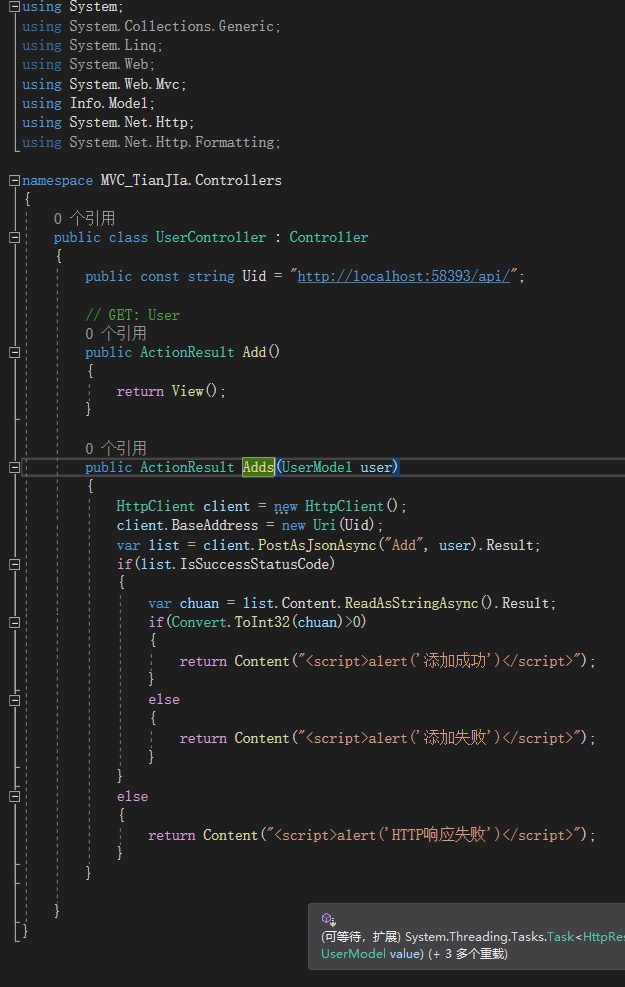Collapse the UserController class region

(x=14, y=237)
